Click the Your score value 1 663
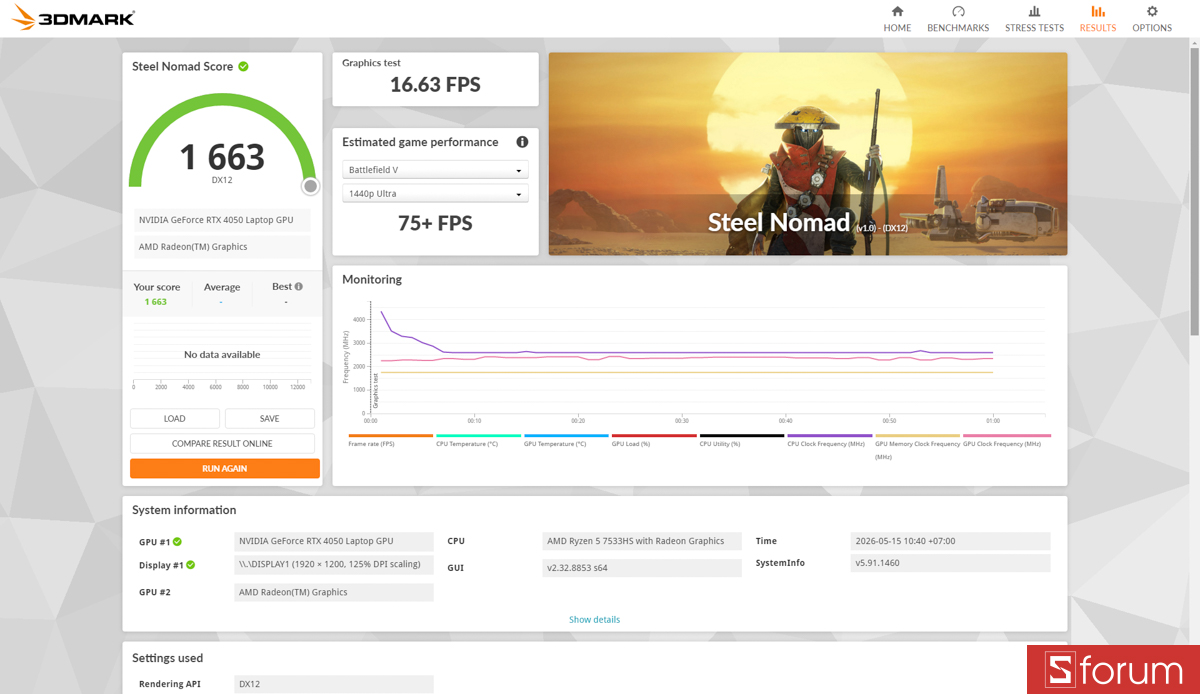 pos(156,302)
